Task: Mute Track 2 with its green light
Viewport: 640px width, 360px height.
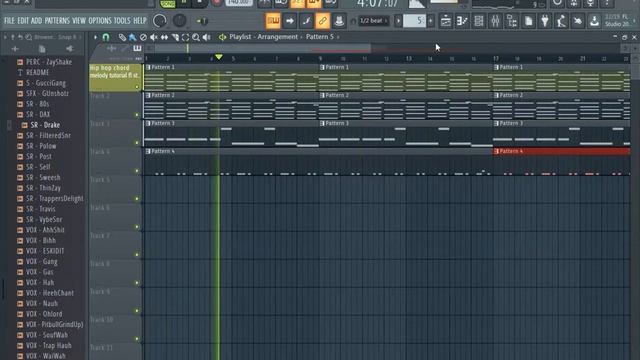Action: coord(137,115)
